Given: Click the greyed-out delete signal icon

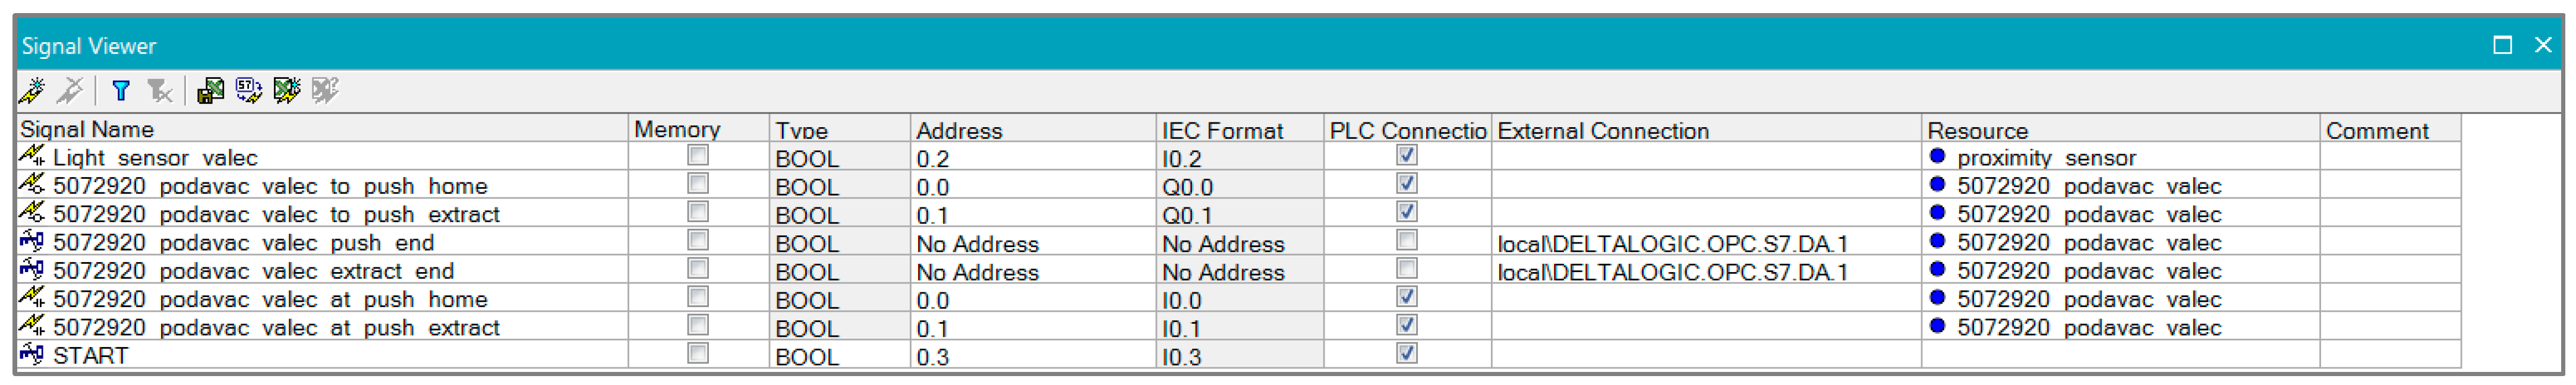Looking at the screenshot, I should click(70, 91).
